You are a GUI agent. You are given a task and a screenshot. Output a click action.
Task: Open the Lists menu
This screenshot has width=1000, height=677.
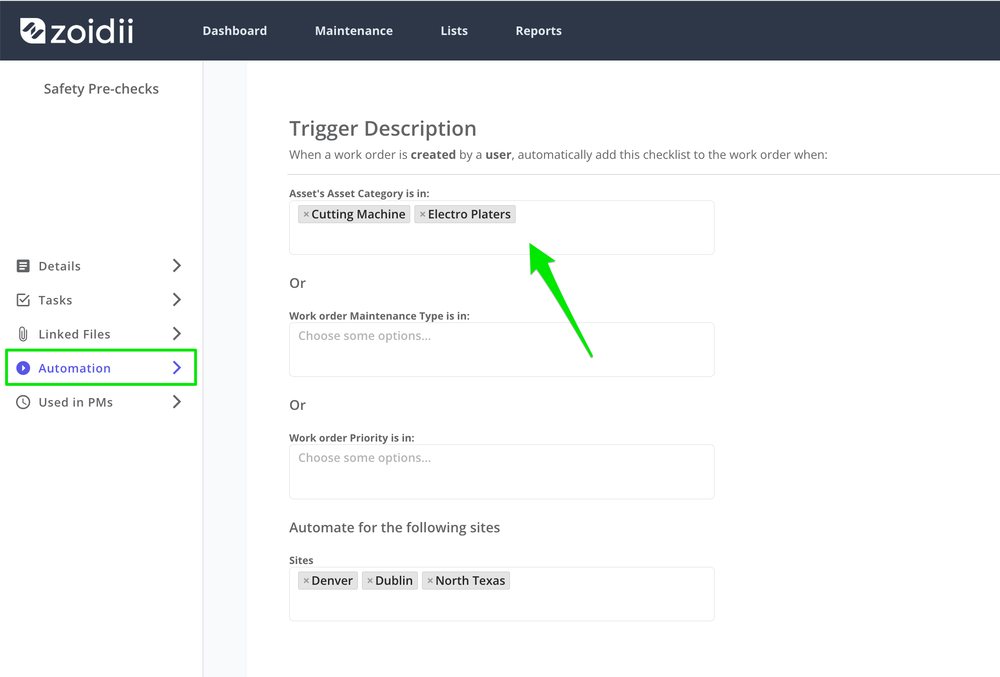click(x=454, y=31)
